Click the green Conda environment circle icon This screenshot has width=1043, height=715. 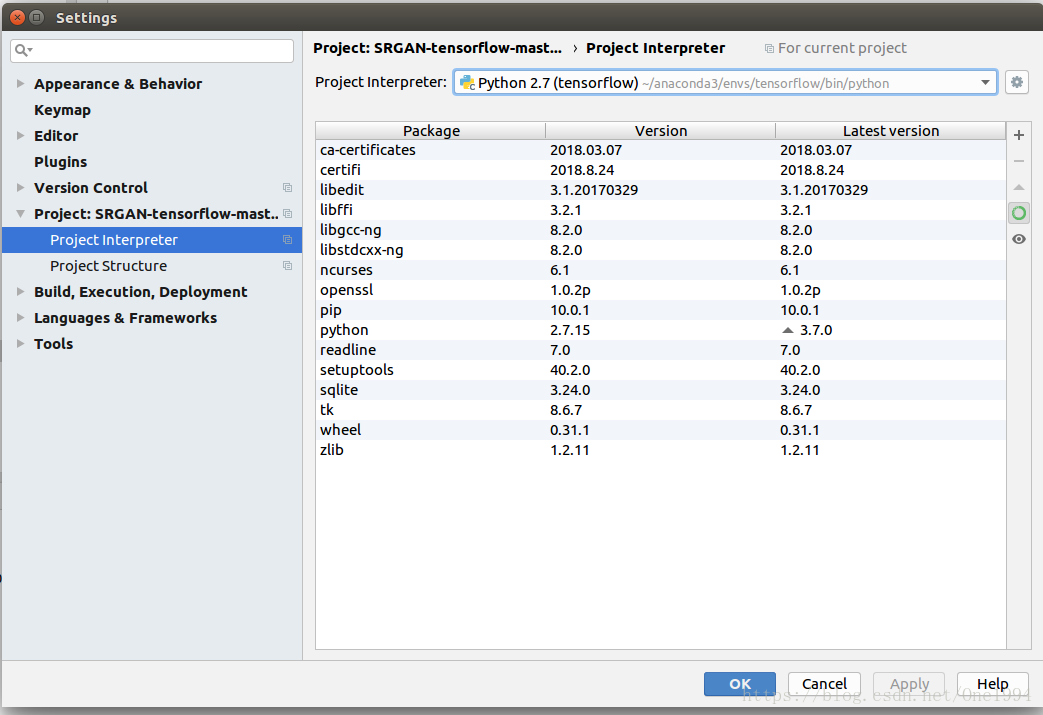click(x=1018, y=213)
